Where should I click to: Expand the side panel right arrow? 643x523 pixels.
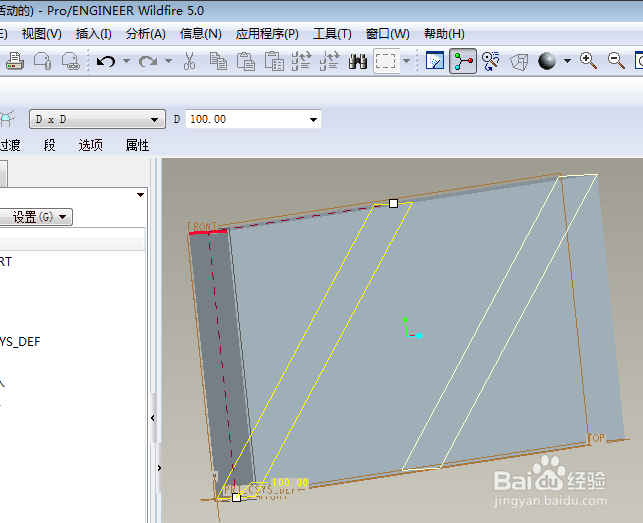click(x=159, y=468)
